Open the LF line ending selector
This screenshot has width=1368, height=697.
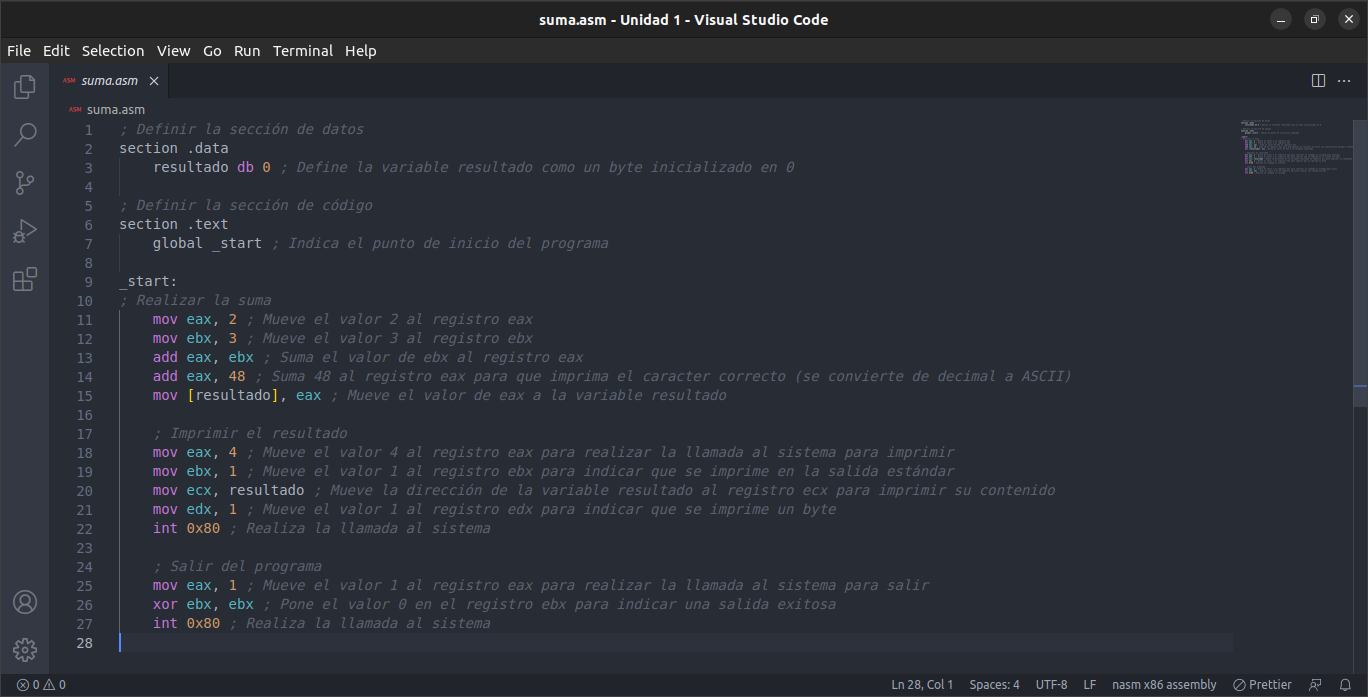(x=1089, y=684)
